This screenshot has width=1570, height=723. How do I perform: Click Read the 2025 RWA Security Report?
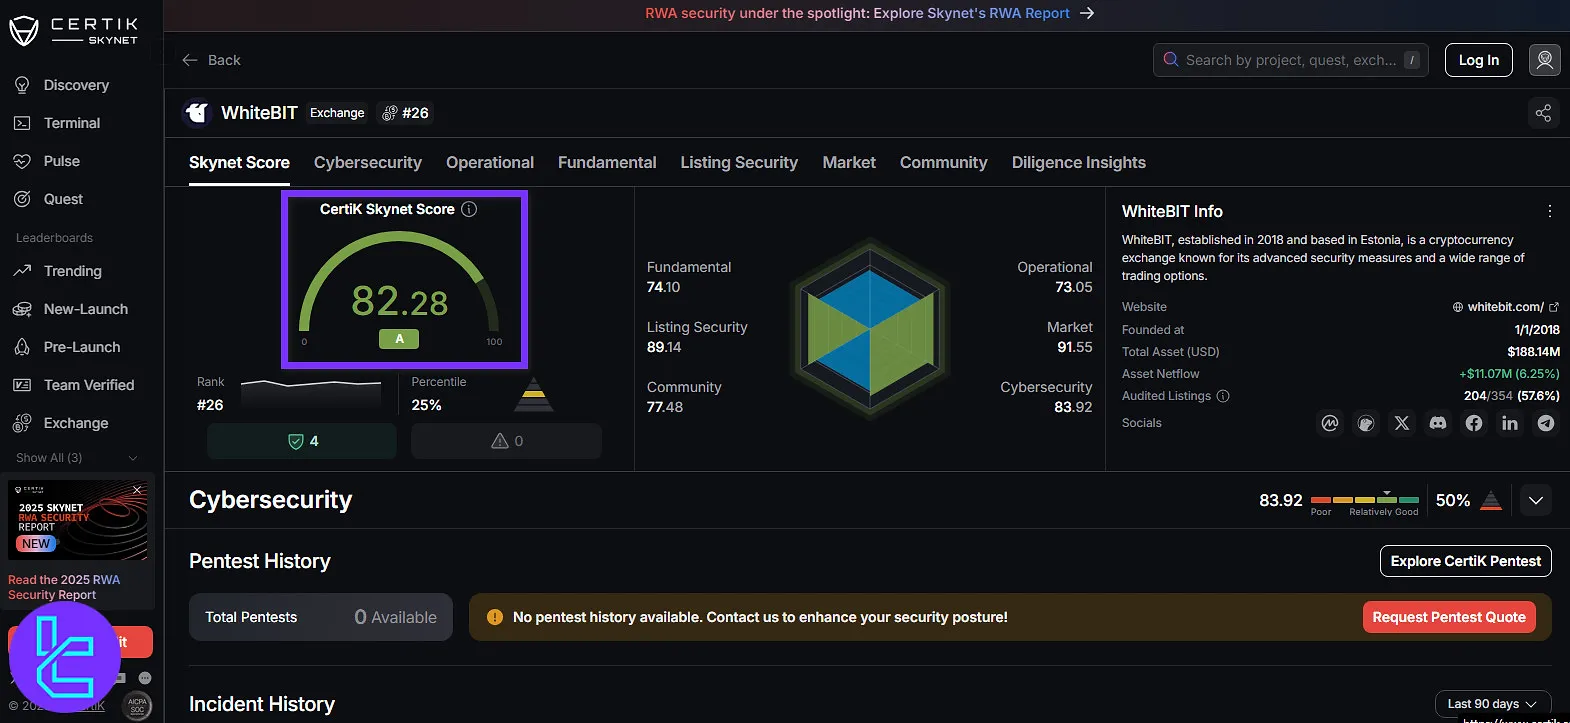click(64, 587)
